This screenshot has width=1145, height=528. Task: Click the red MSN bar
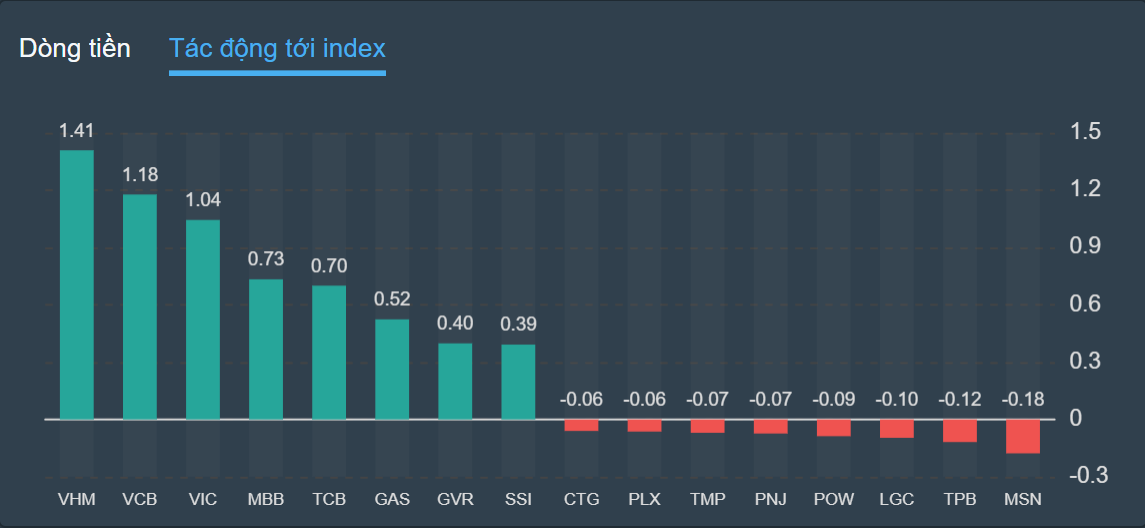[x=1022, y=436]
